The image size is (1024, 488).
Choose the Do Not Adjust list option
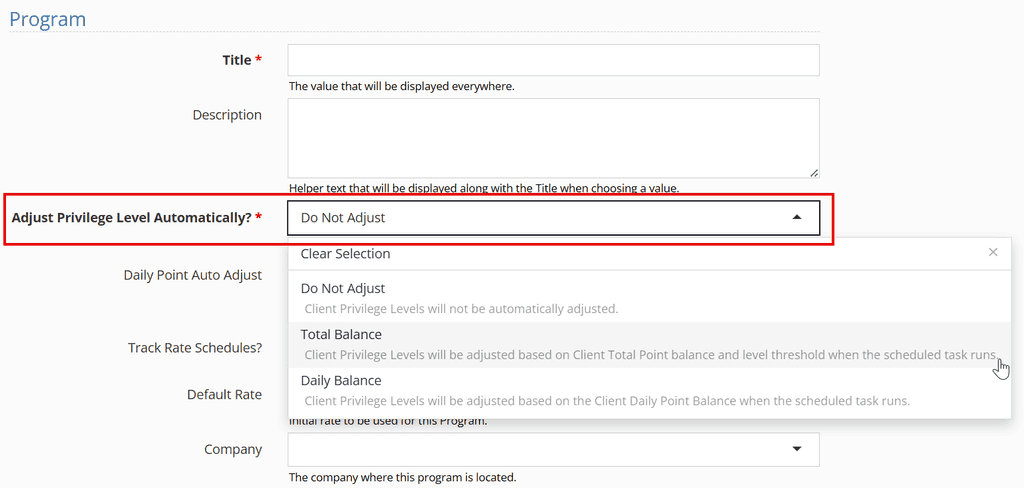(x=650, y=299)
